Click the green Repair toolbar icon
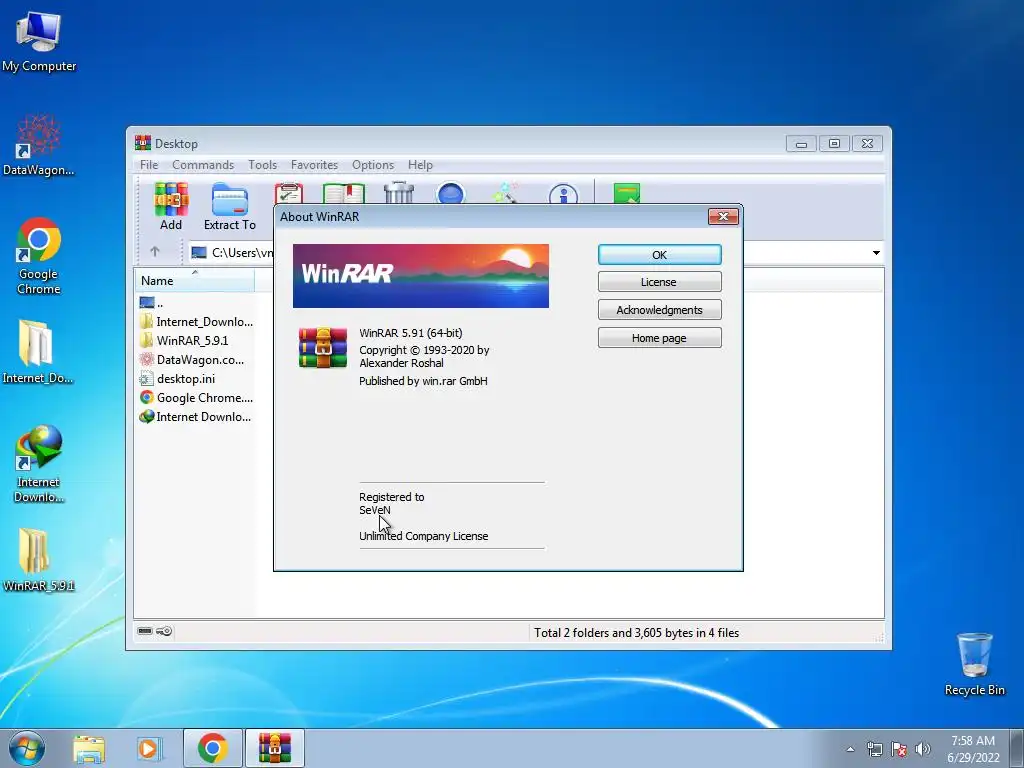This screenshot has height=768, width=1024. tap(627, 193)
